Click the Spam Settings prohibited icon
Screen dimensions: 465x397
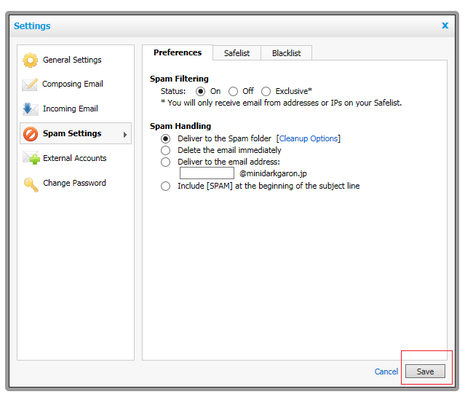(x=30, y=134)
